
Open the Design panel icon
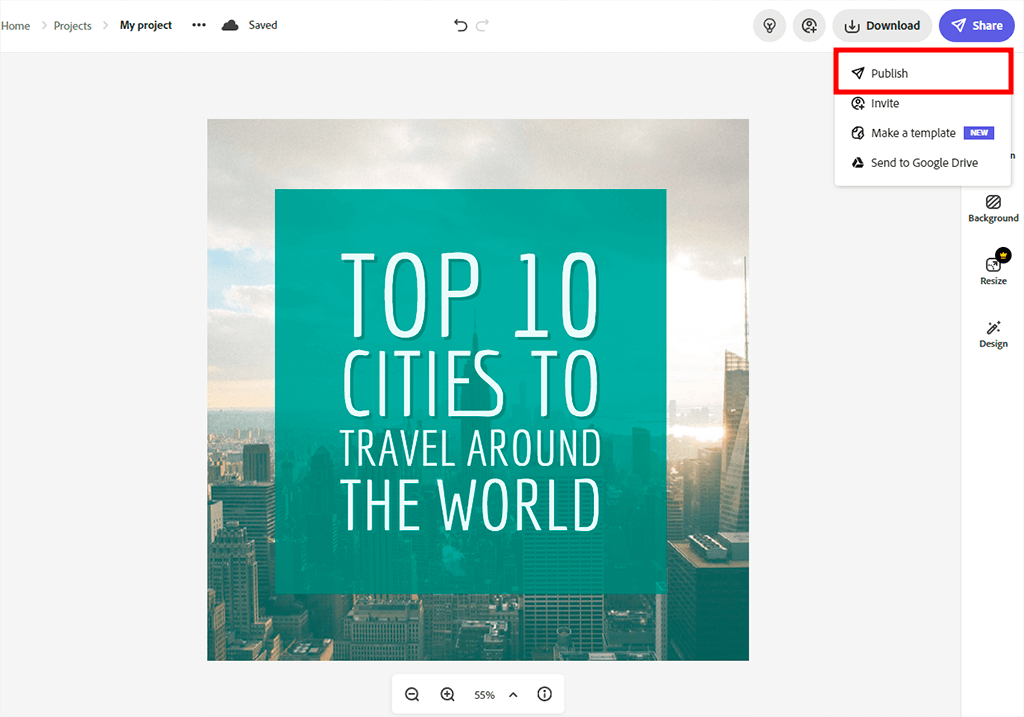pyautogui.click(x=993, y=334)
